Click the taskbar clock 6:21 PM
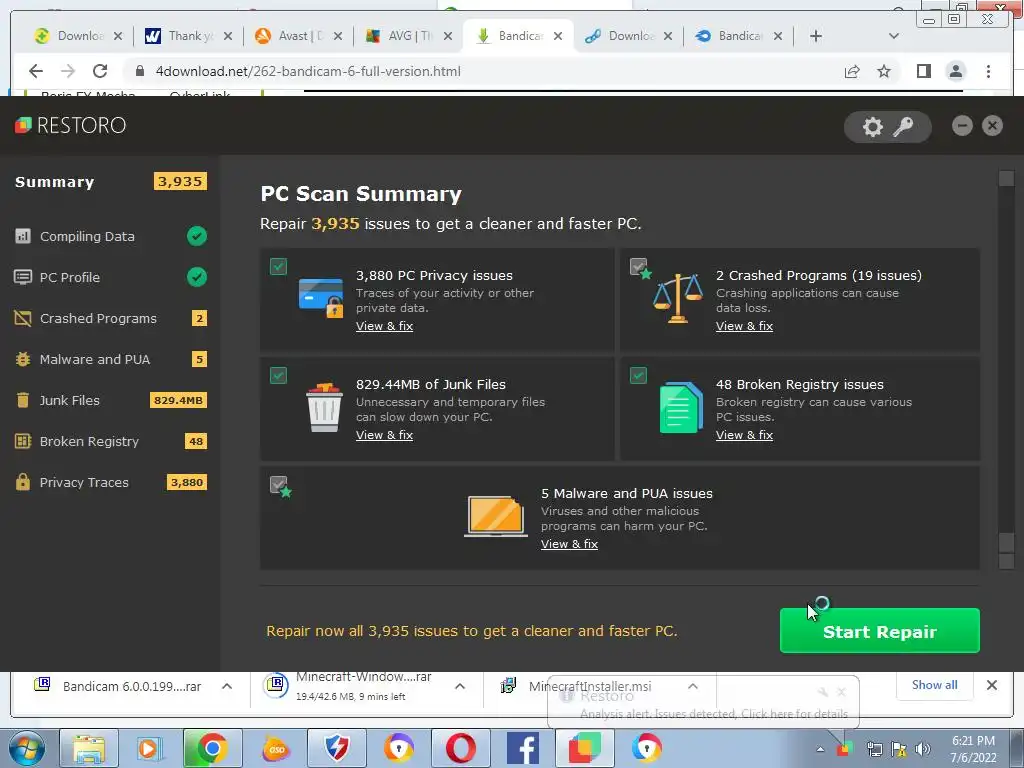Screen dimensions: 1024x768 coord(973,741)
